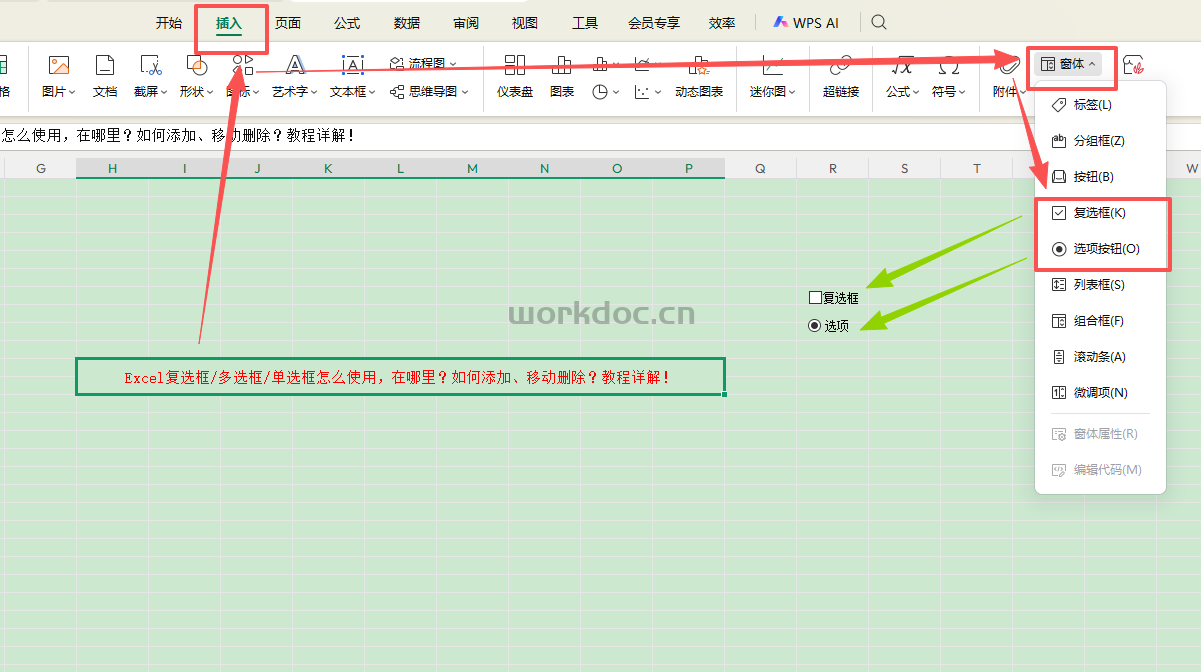Expand the 图片 dropdown arrow
Screen dimensions: 1201x672
[72, 92]
